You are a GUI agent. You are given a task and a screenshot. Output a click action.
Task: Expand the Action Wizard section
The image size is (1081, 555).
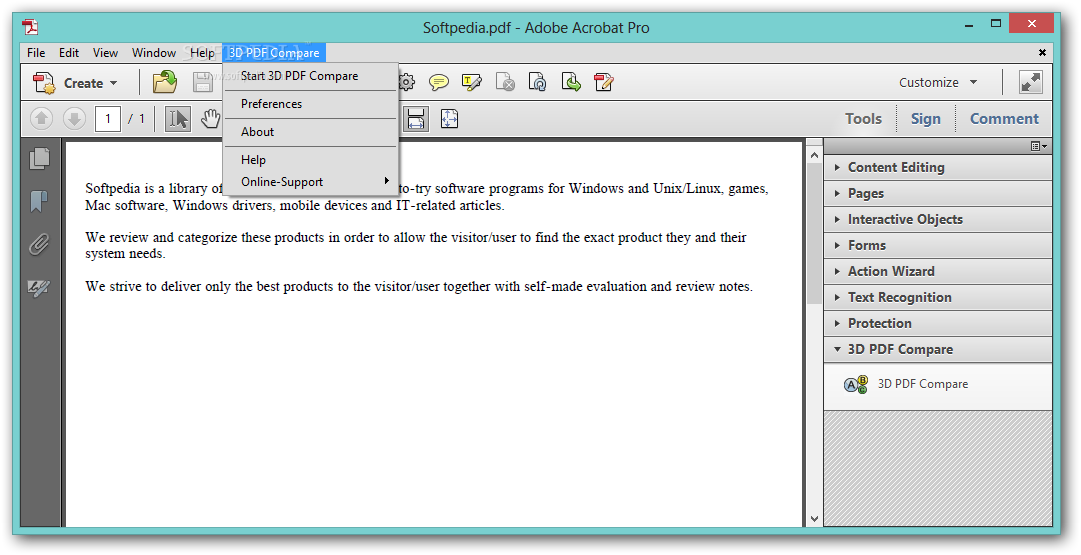click(x=938, y=272)
